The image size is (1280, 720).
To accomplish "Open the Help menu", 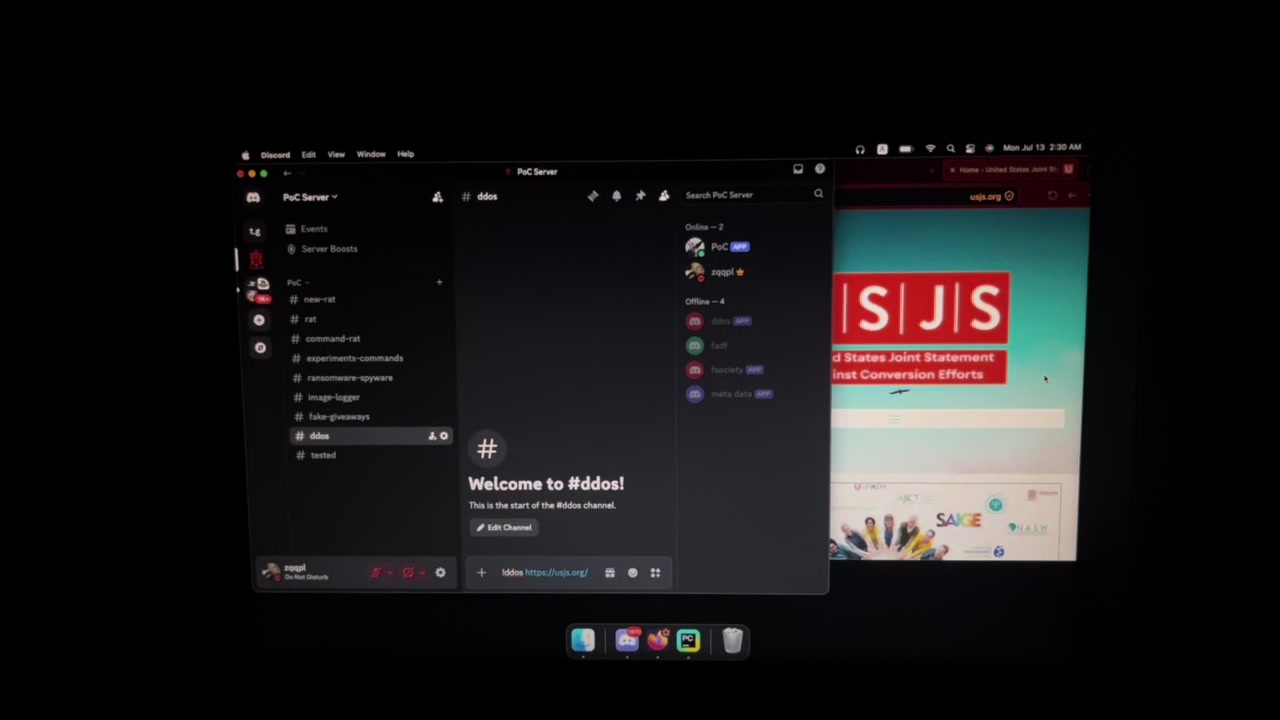I will coord(405,154).
